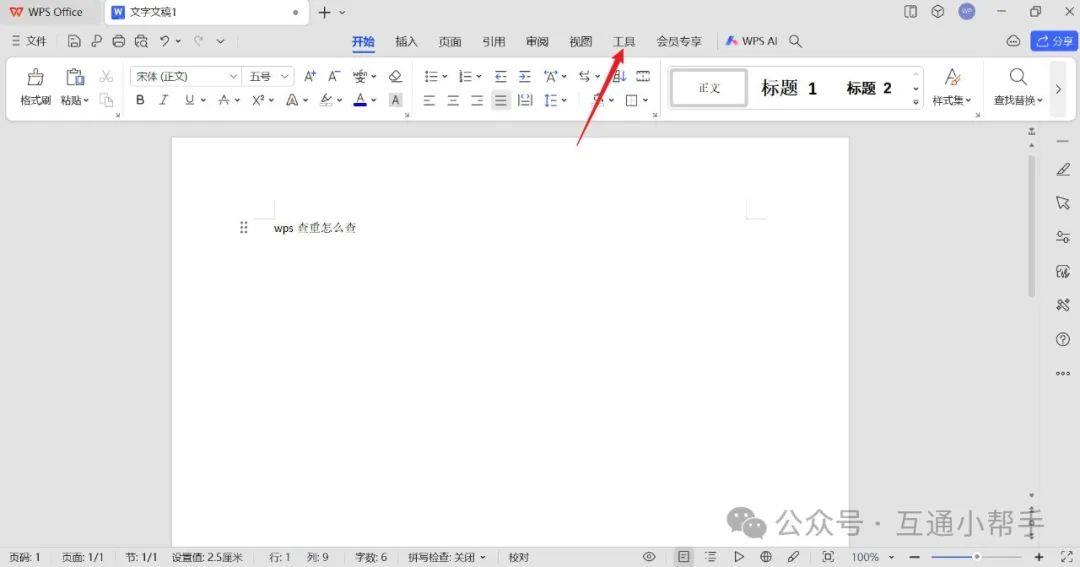Toggle strikethrough formatting

coord(224,101)
